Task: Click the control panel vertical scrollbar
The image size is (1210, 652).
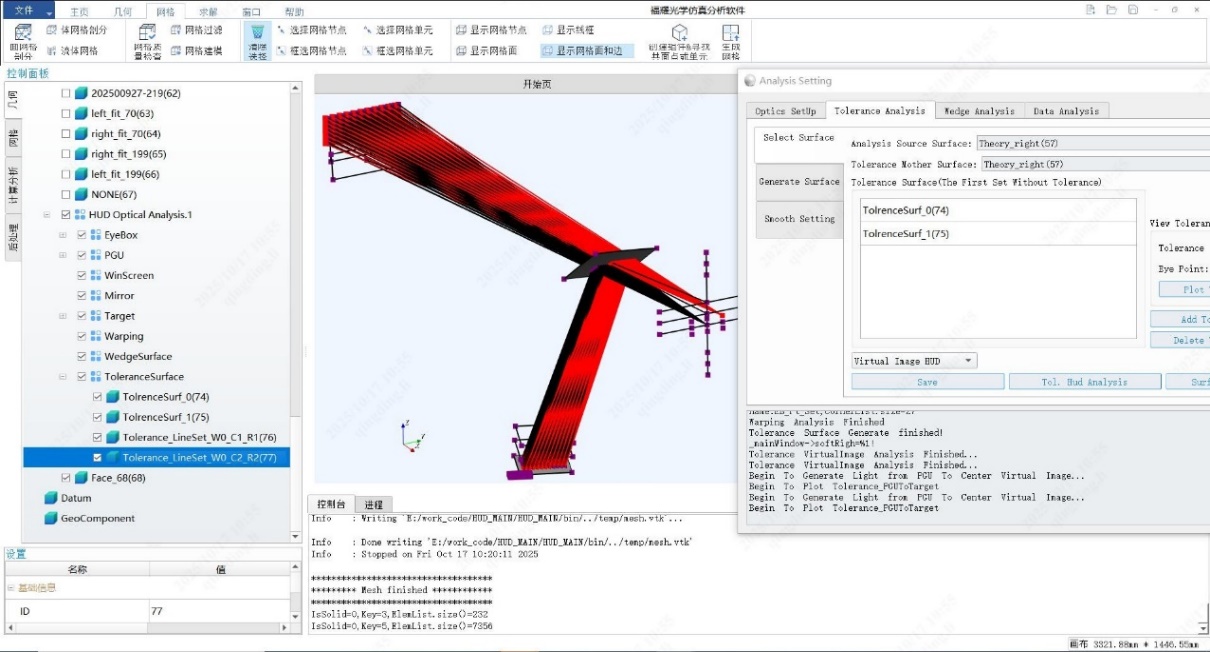Action: [296, 250]
